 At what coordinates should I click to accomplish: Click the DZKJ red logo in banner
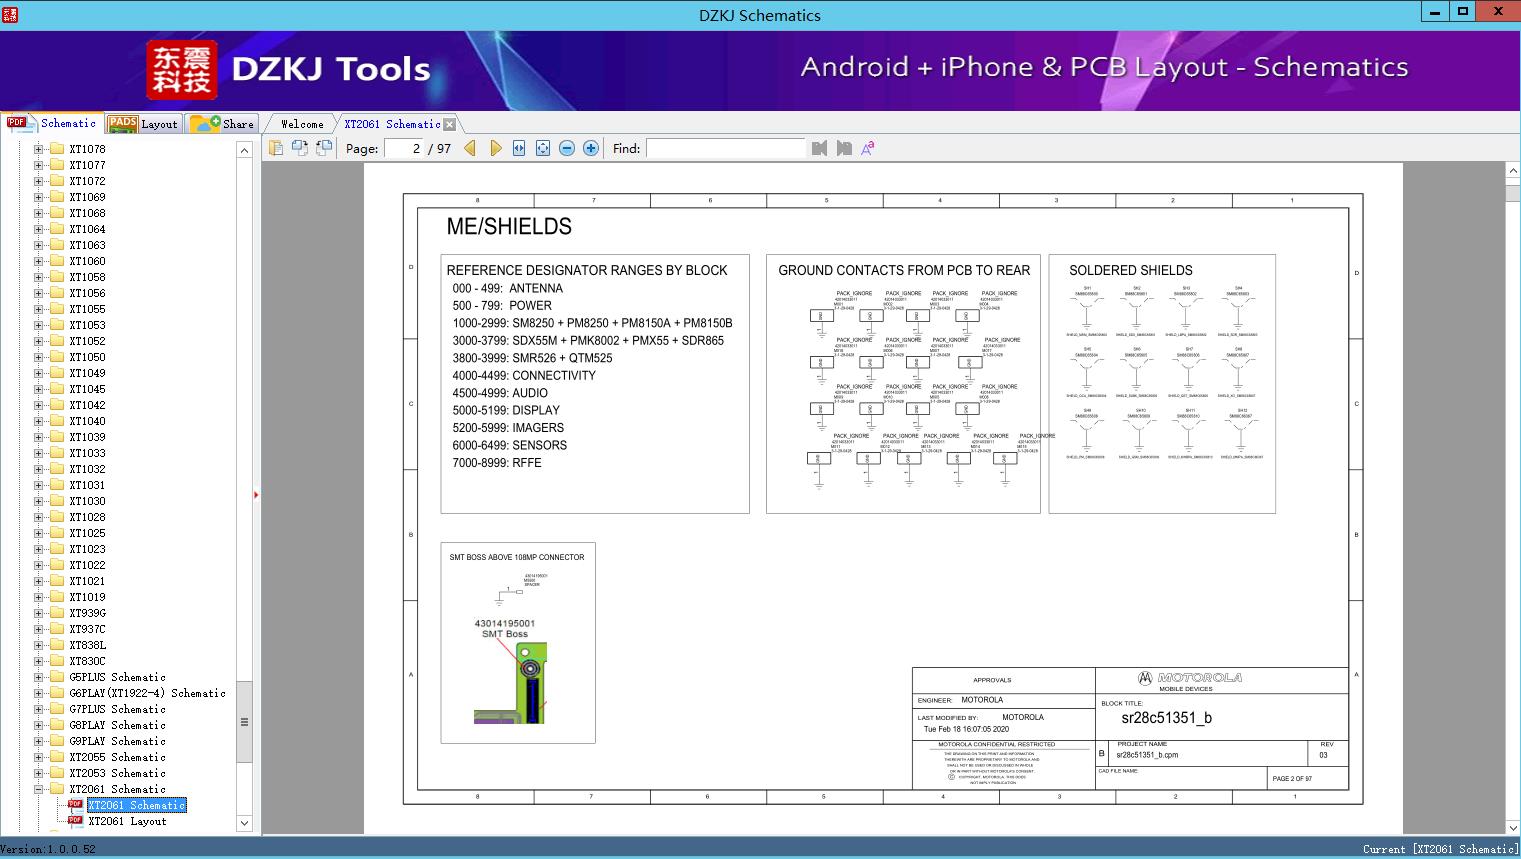181,69
